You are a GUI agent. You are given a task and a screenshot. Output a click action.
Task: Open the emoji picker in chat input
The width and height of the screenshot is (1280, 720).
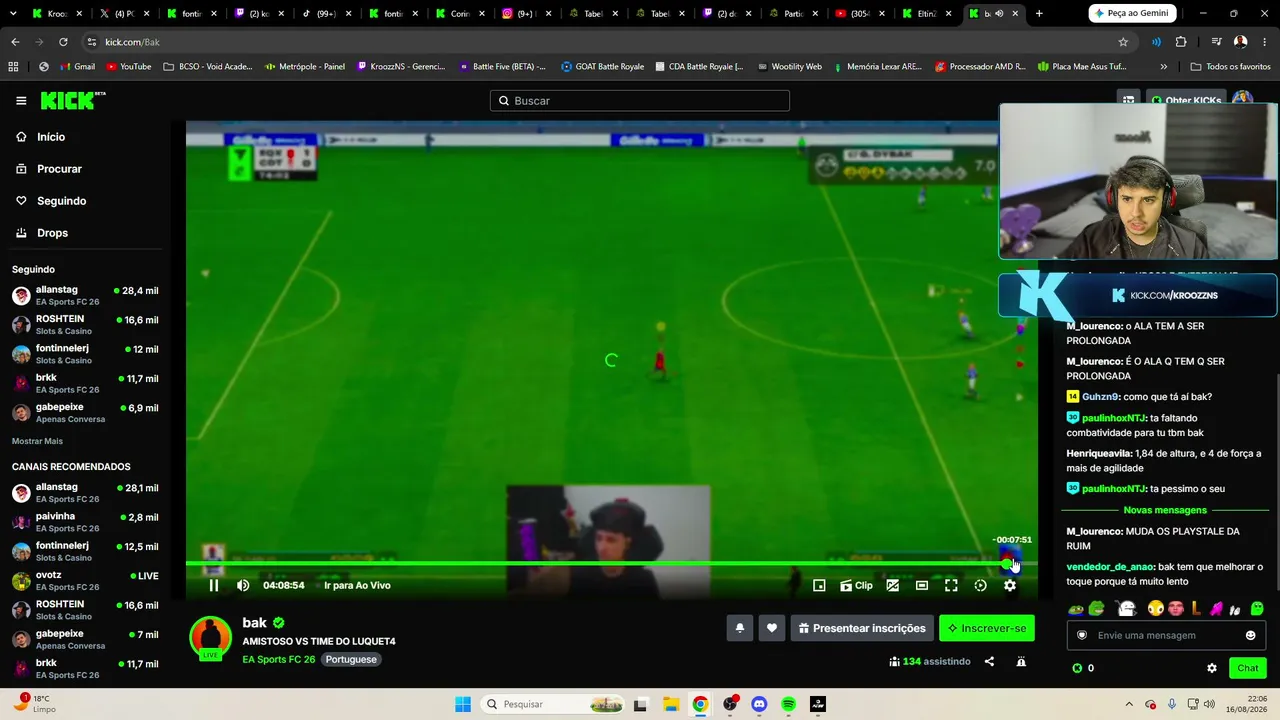[x=1250, y=635]
